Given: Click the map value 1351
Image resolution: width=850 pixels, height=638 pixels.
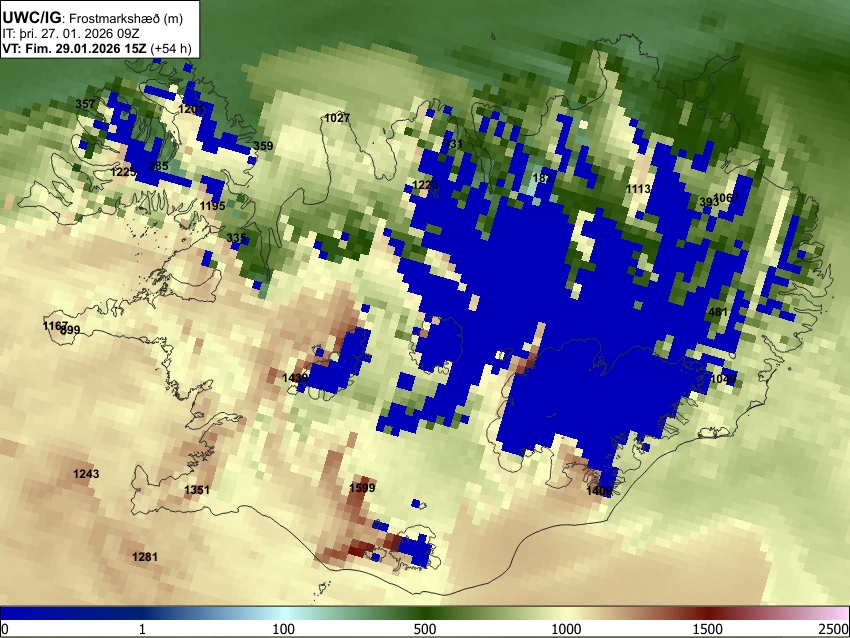Looking at the screenshot, I should coord(197,490).
